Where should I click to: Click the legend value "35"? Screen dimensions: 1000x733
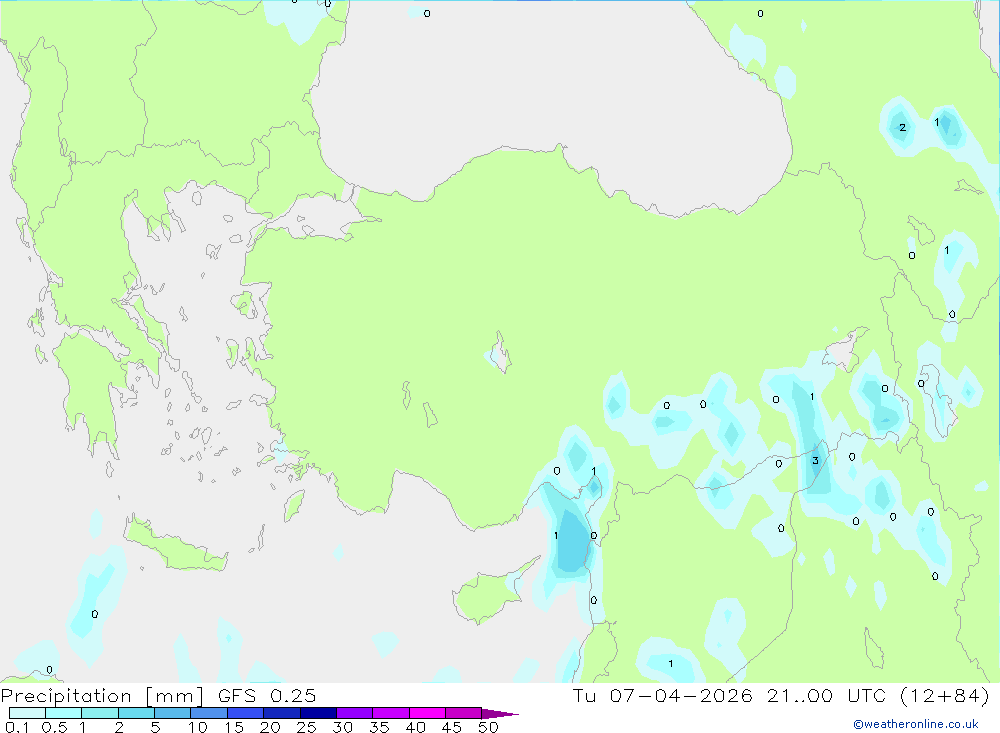379,727
